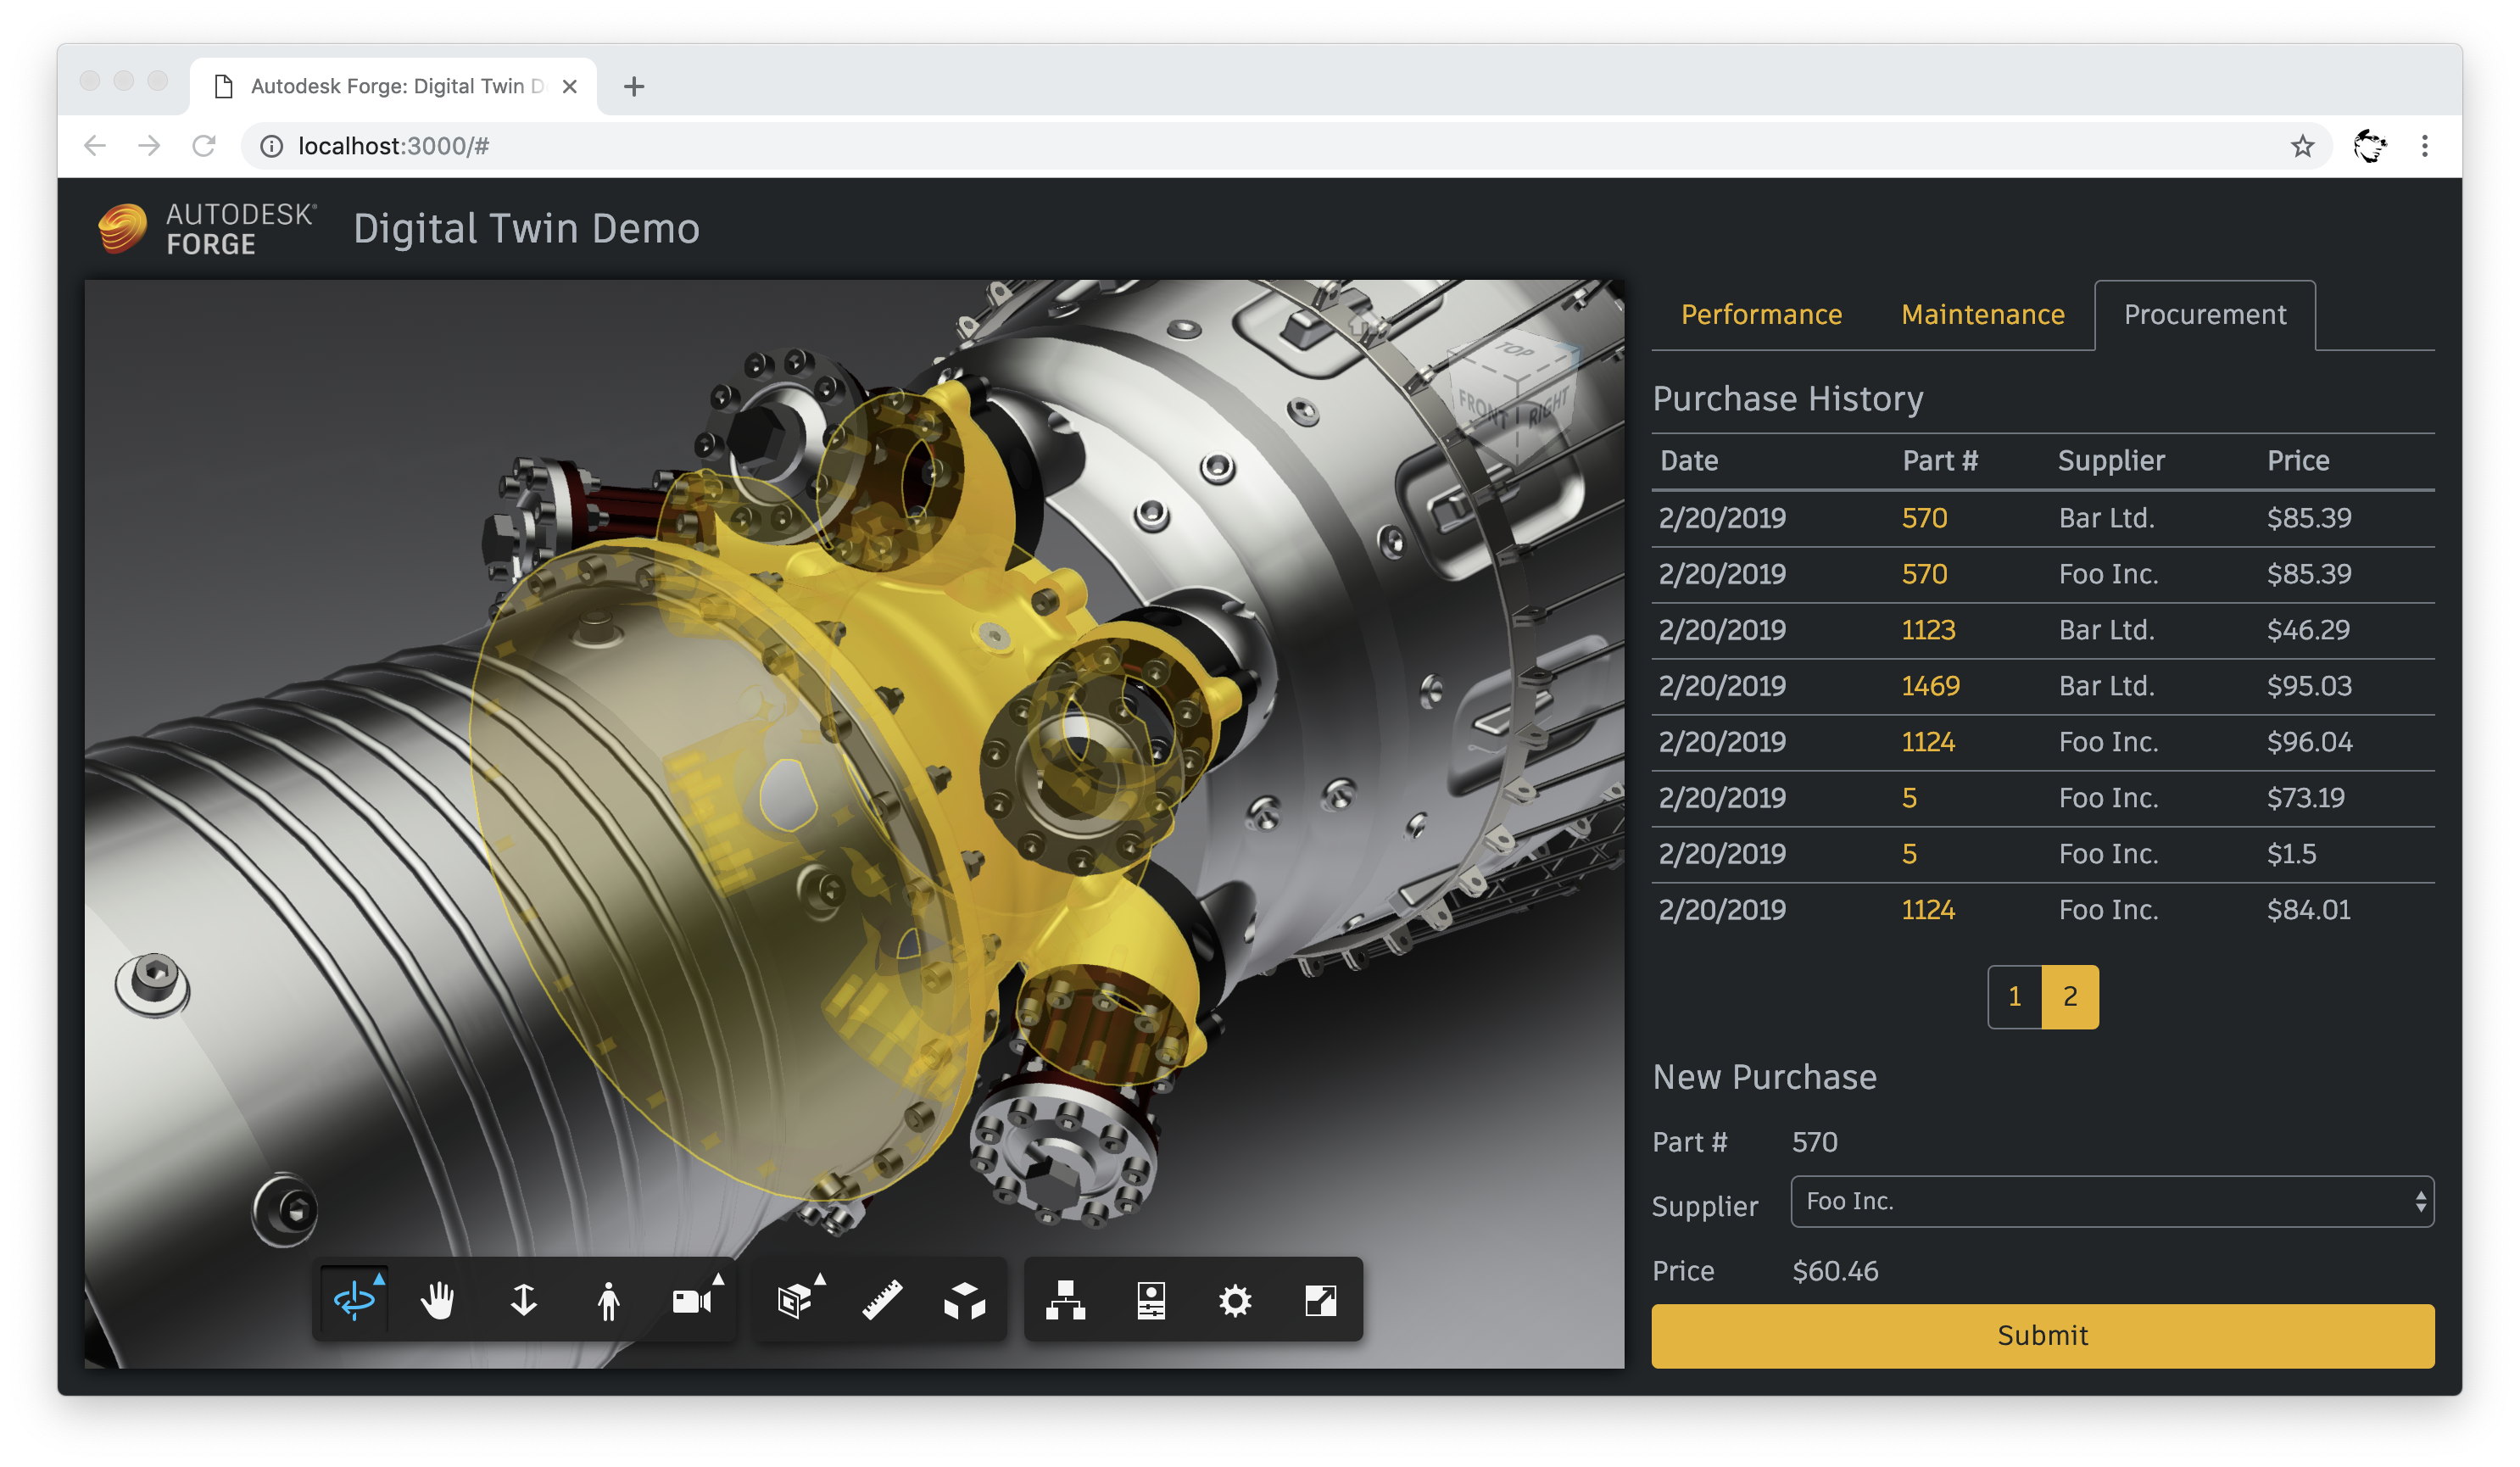Open the Model Browser panel
The width and height of the screenshot is (2520, 1467).
(1065, 1300)
